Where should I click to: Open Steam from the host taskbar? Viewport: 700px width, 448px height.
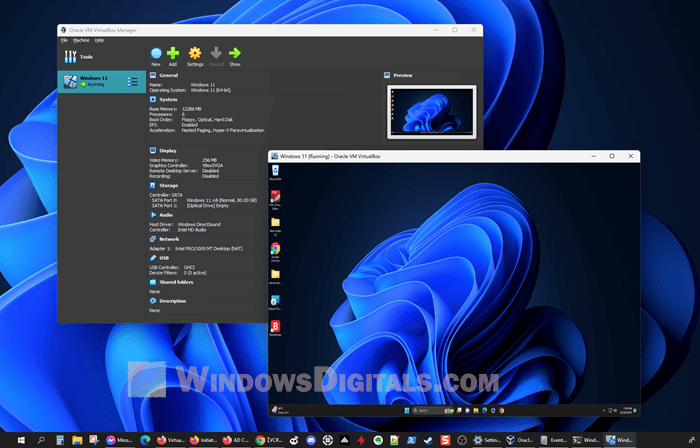[x=428, y=440]
